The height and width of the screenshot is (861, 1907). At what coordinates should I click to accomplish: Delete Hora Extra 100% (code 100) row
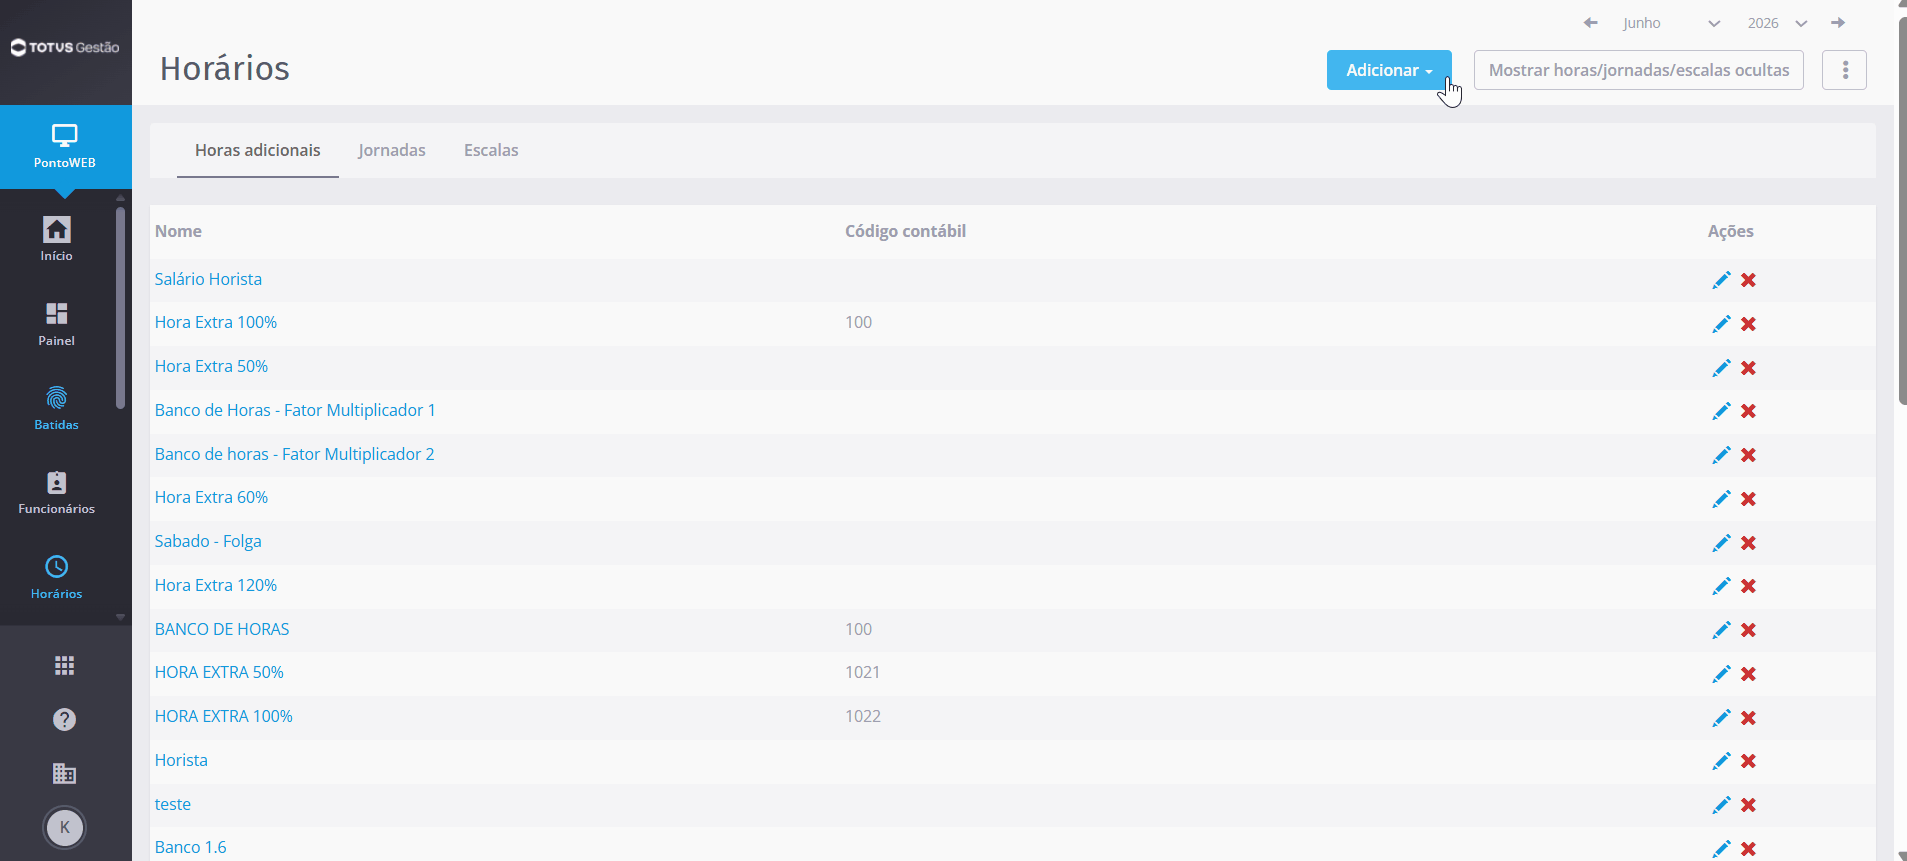pos(1748,324)
